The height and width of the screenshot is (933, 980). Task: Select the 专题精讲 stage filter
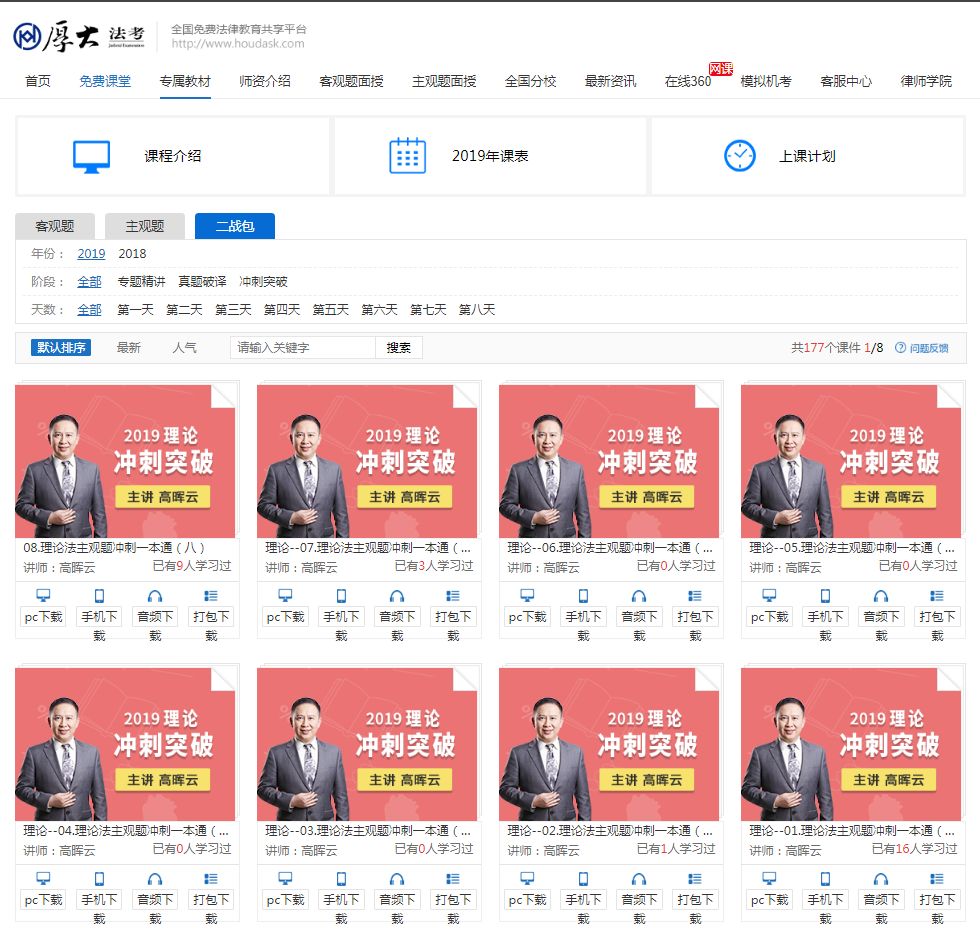(x=140, y=281)
